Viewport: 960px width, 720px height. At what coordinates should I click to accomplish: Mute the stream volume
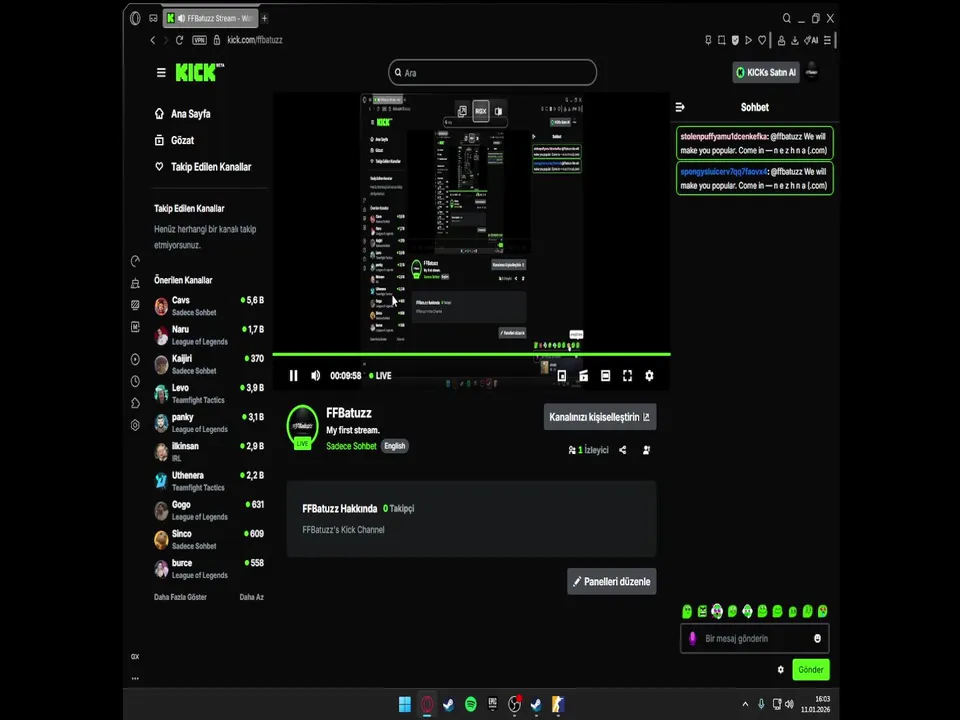[x=315, y=375]
